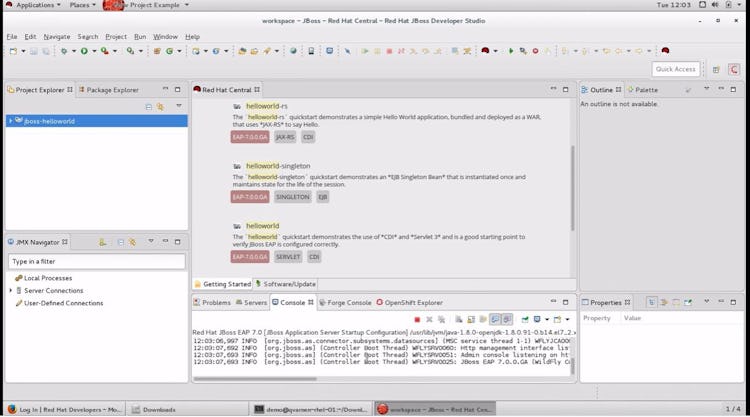Expand the jboss-helloworld project tree node
This screenshot has height=417, width=750.
pos(11,121)
